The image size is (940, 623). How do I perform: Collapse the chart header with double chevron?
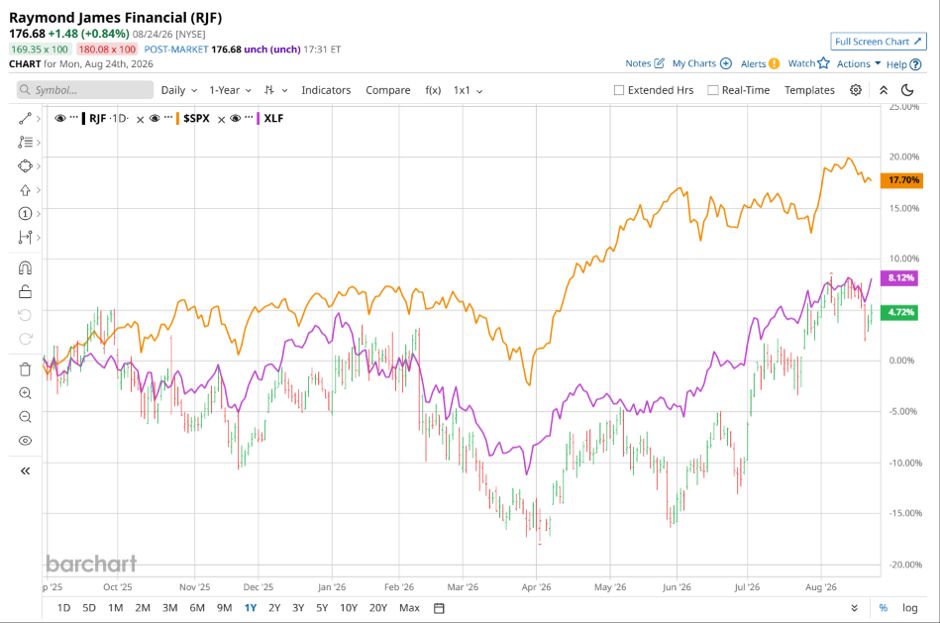tap(883, 90)
